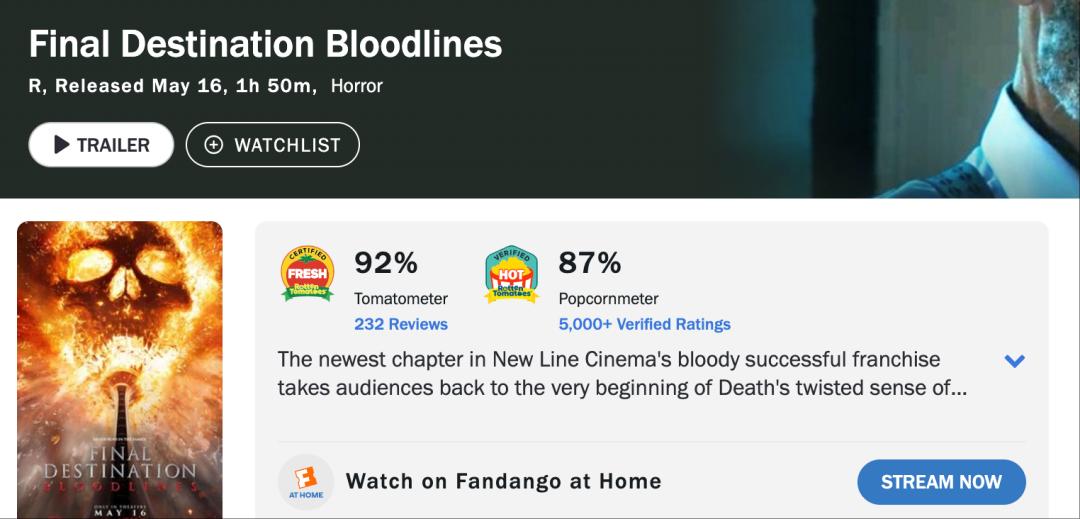Open the 232 Reviews link

401,324
